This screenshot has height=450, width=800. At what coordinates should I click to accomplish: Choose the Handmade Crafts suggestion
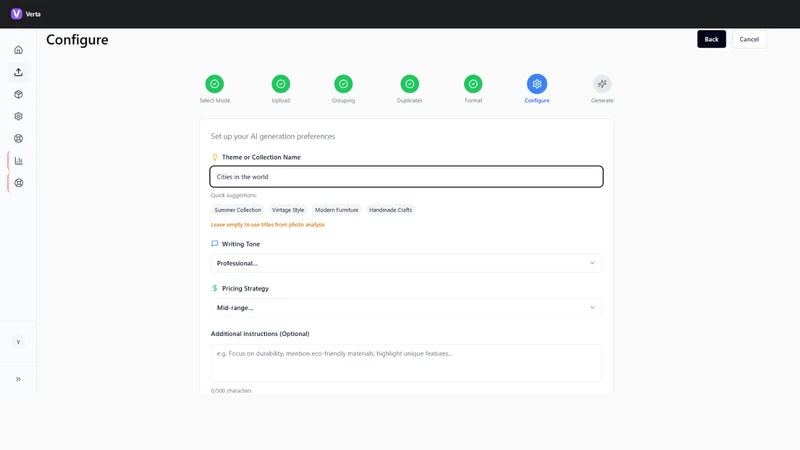coord(390,210)
